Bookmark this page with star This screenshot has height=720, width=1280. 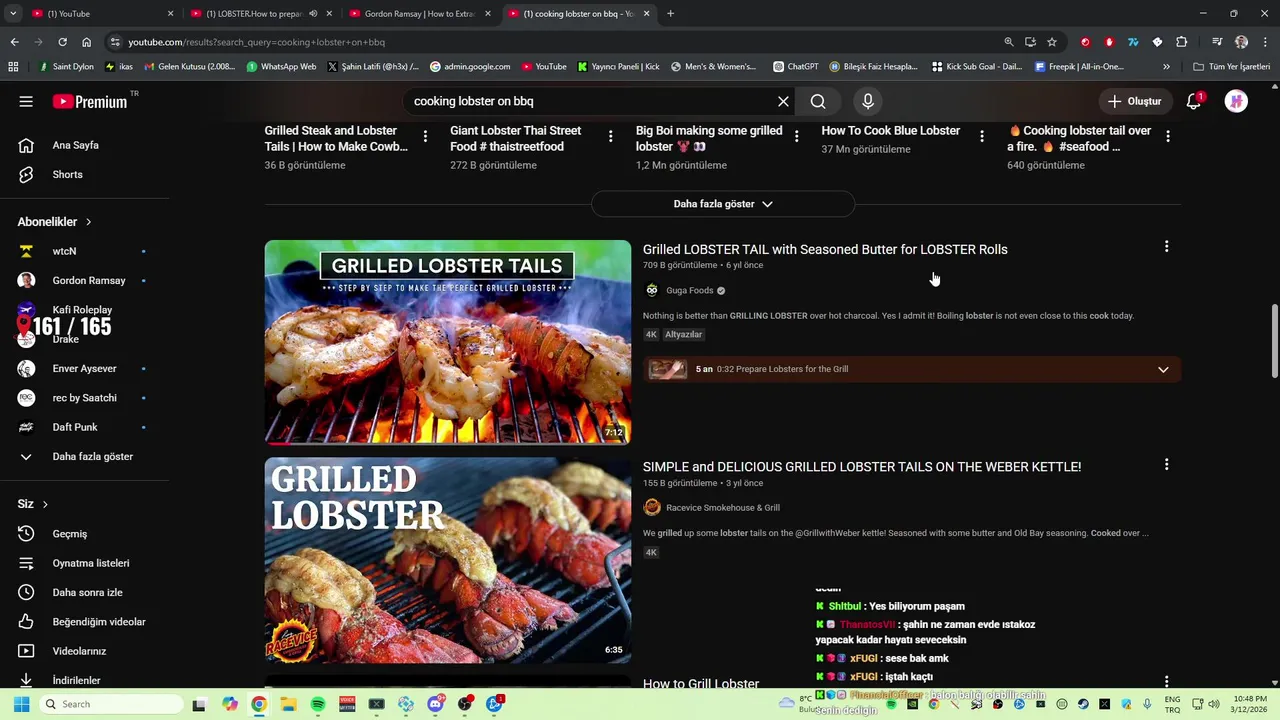(1052, 42)
